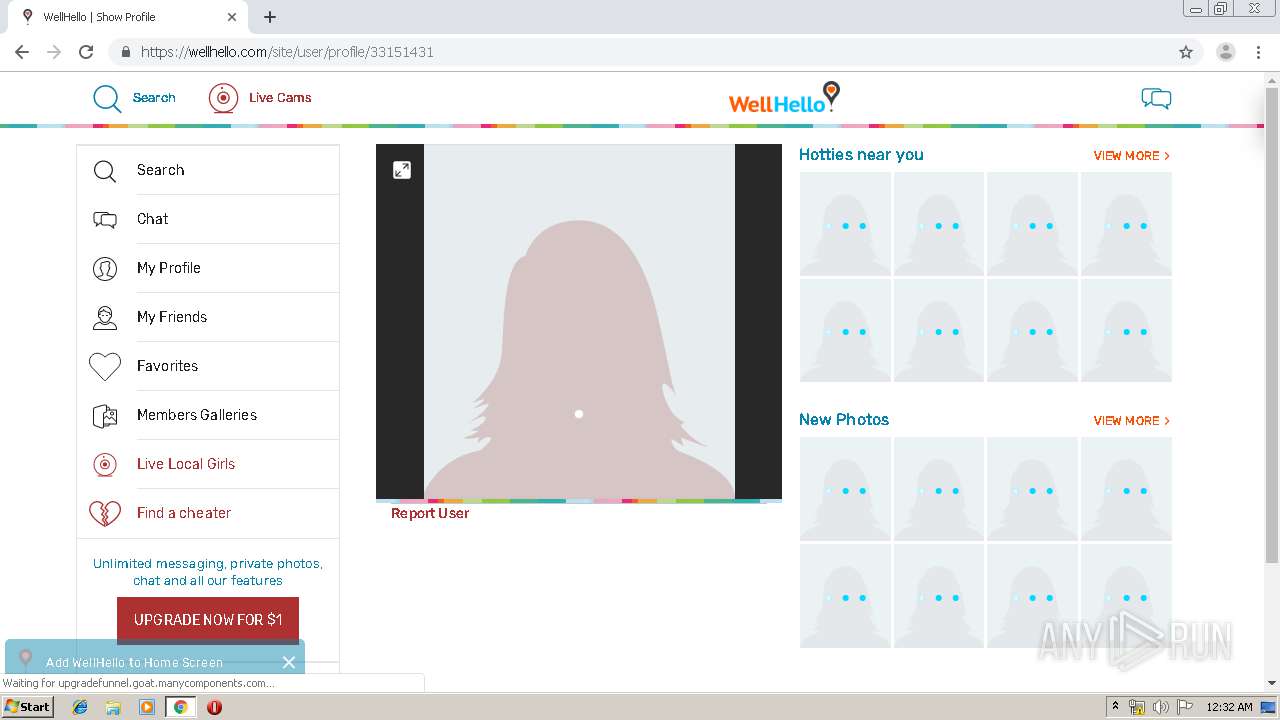Screen dimensions: 1280x720
Task: Click the My Friends person icon
Action: tap(105, 318)
